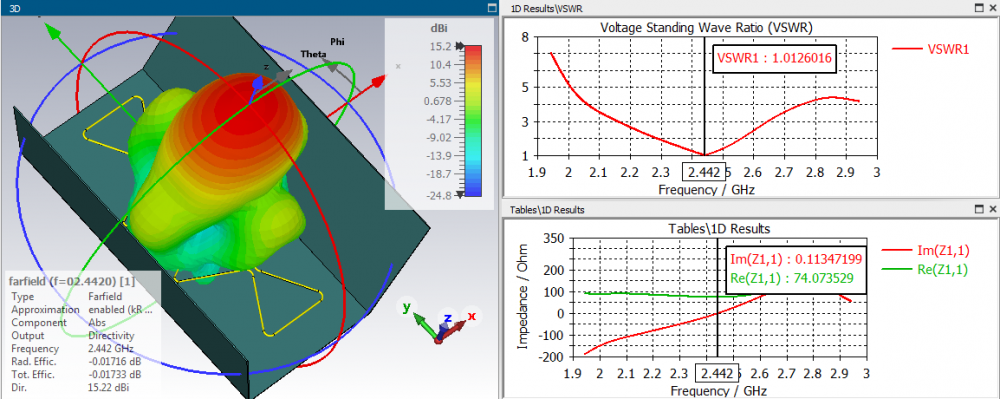Maximize the Tables\1D Results window
Screen dimensions: 1000x399
(980, 209)
